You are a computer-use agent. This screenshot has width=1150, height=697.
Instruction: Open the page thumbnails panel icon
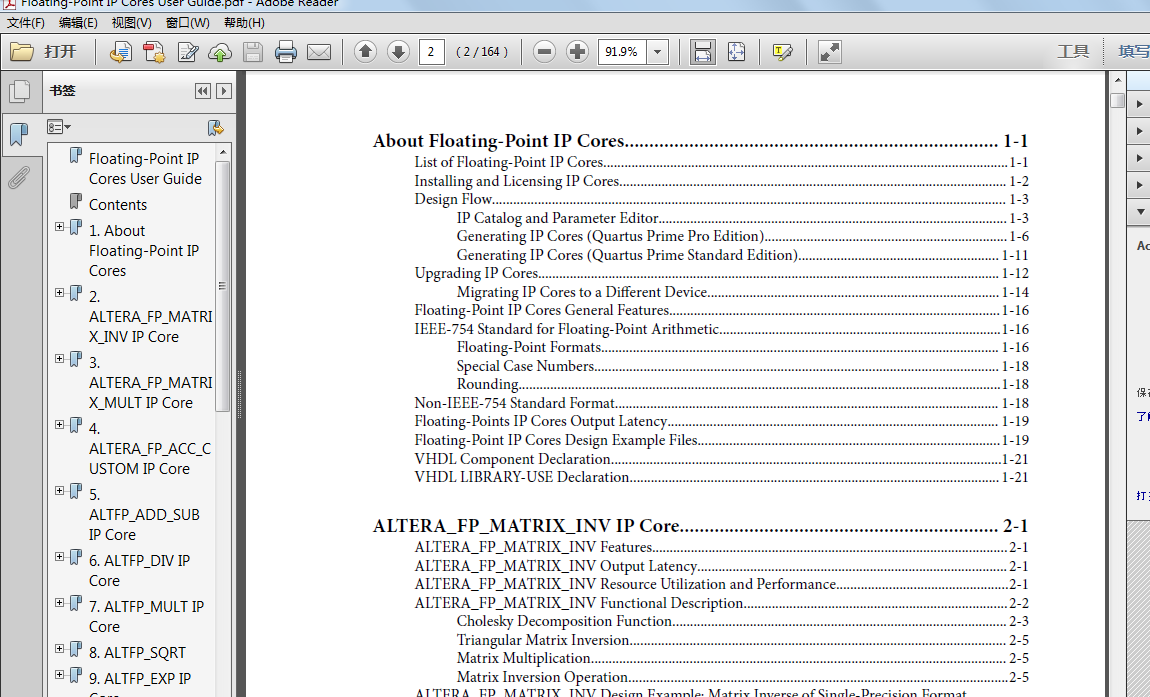pos(20,92)
